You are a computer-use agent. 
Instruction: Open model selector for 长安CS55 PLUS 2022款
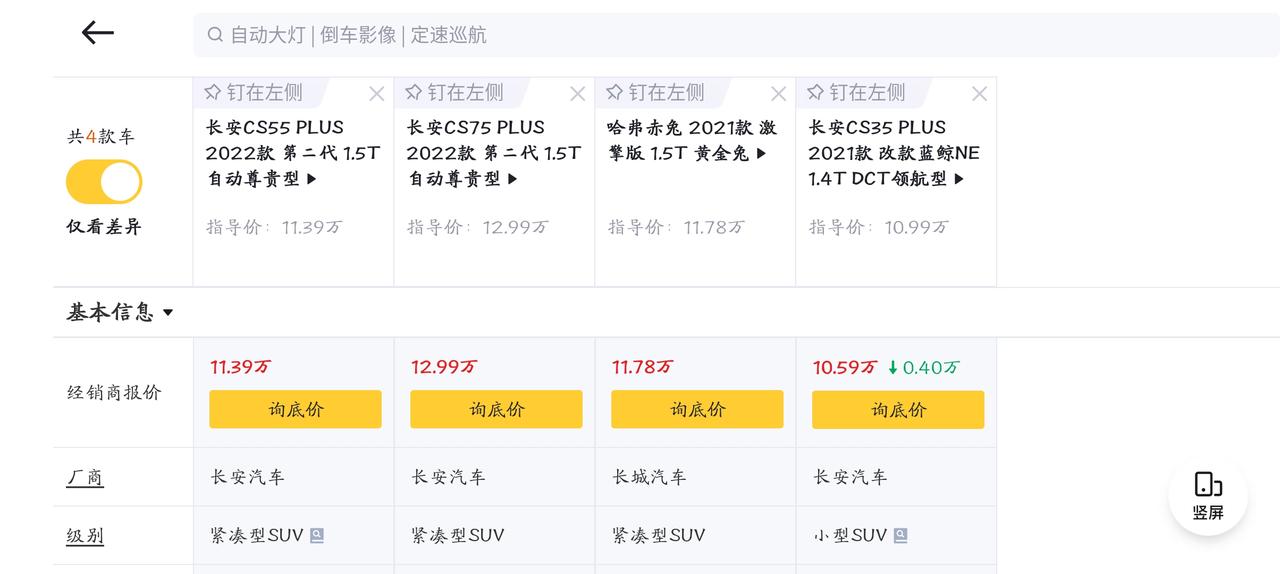click(292, 153)
